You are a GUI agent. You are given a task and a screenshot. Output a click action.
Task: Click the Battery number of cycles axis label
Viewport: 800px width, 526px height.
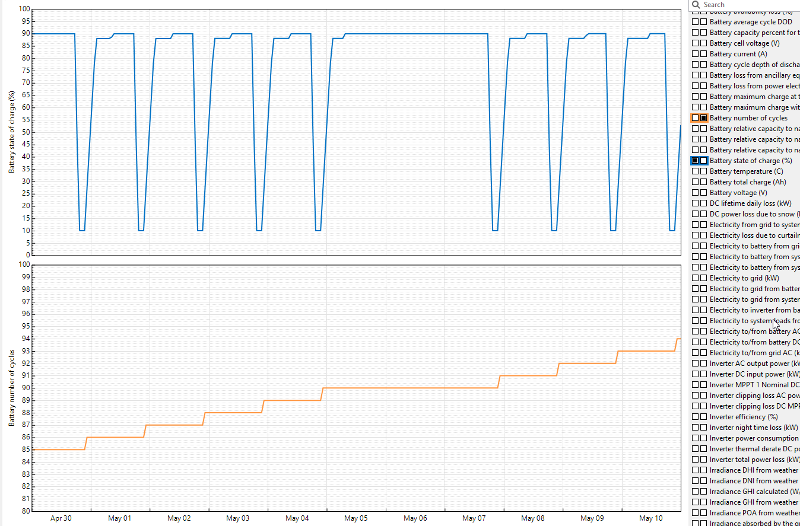(x=10, y=388)
